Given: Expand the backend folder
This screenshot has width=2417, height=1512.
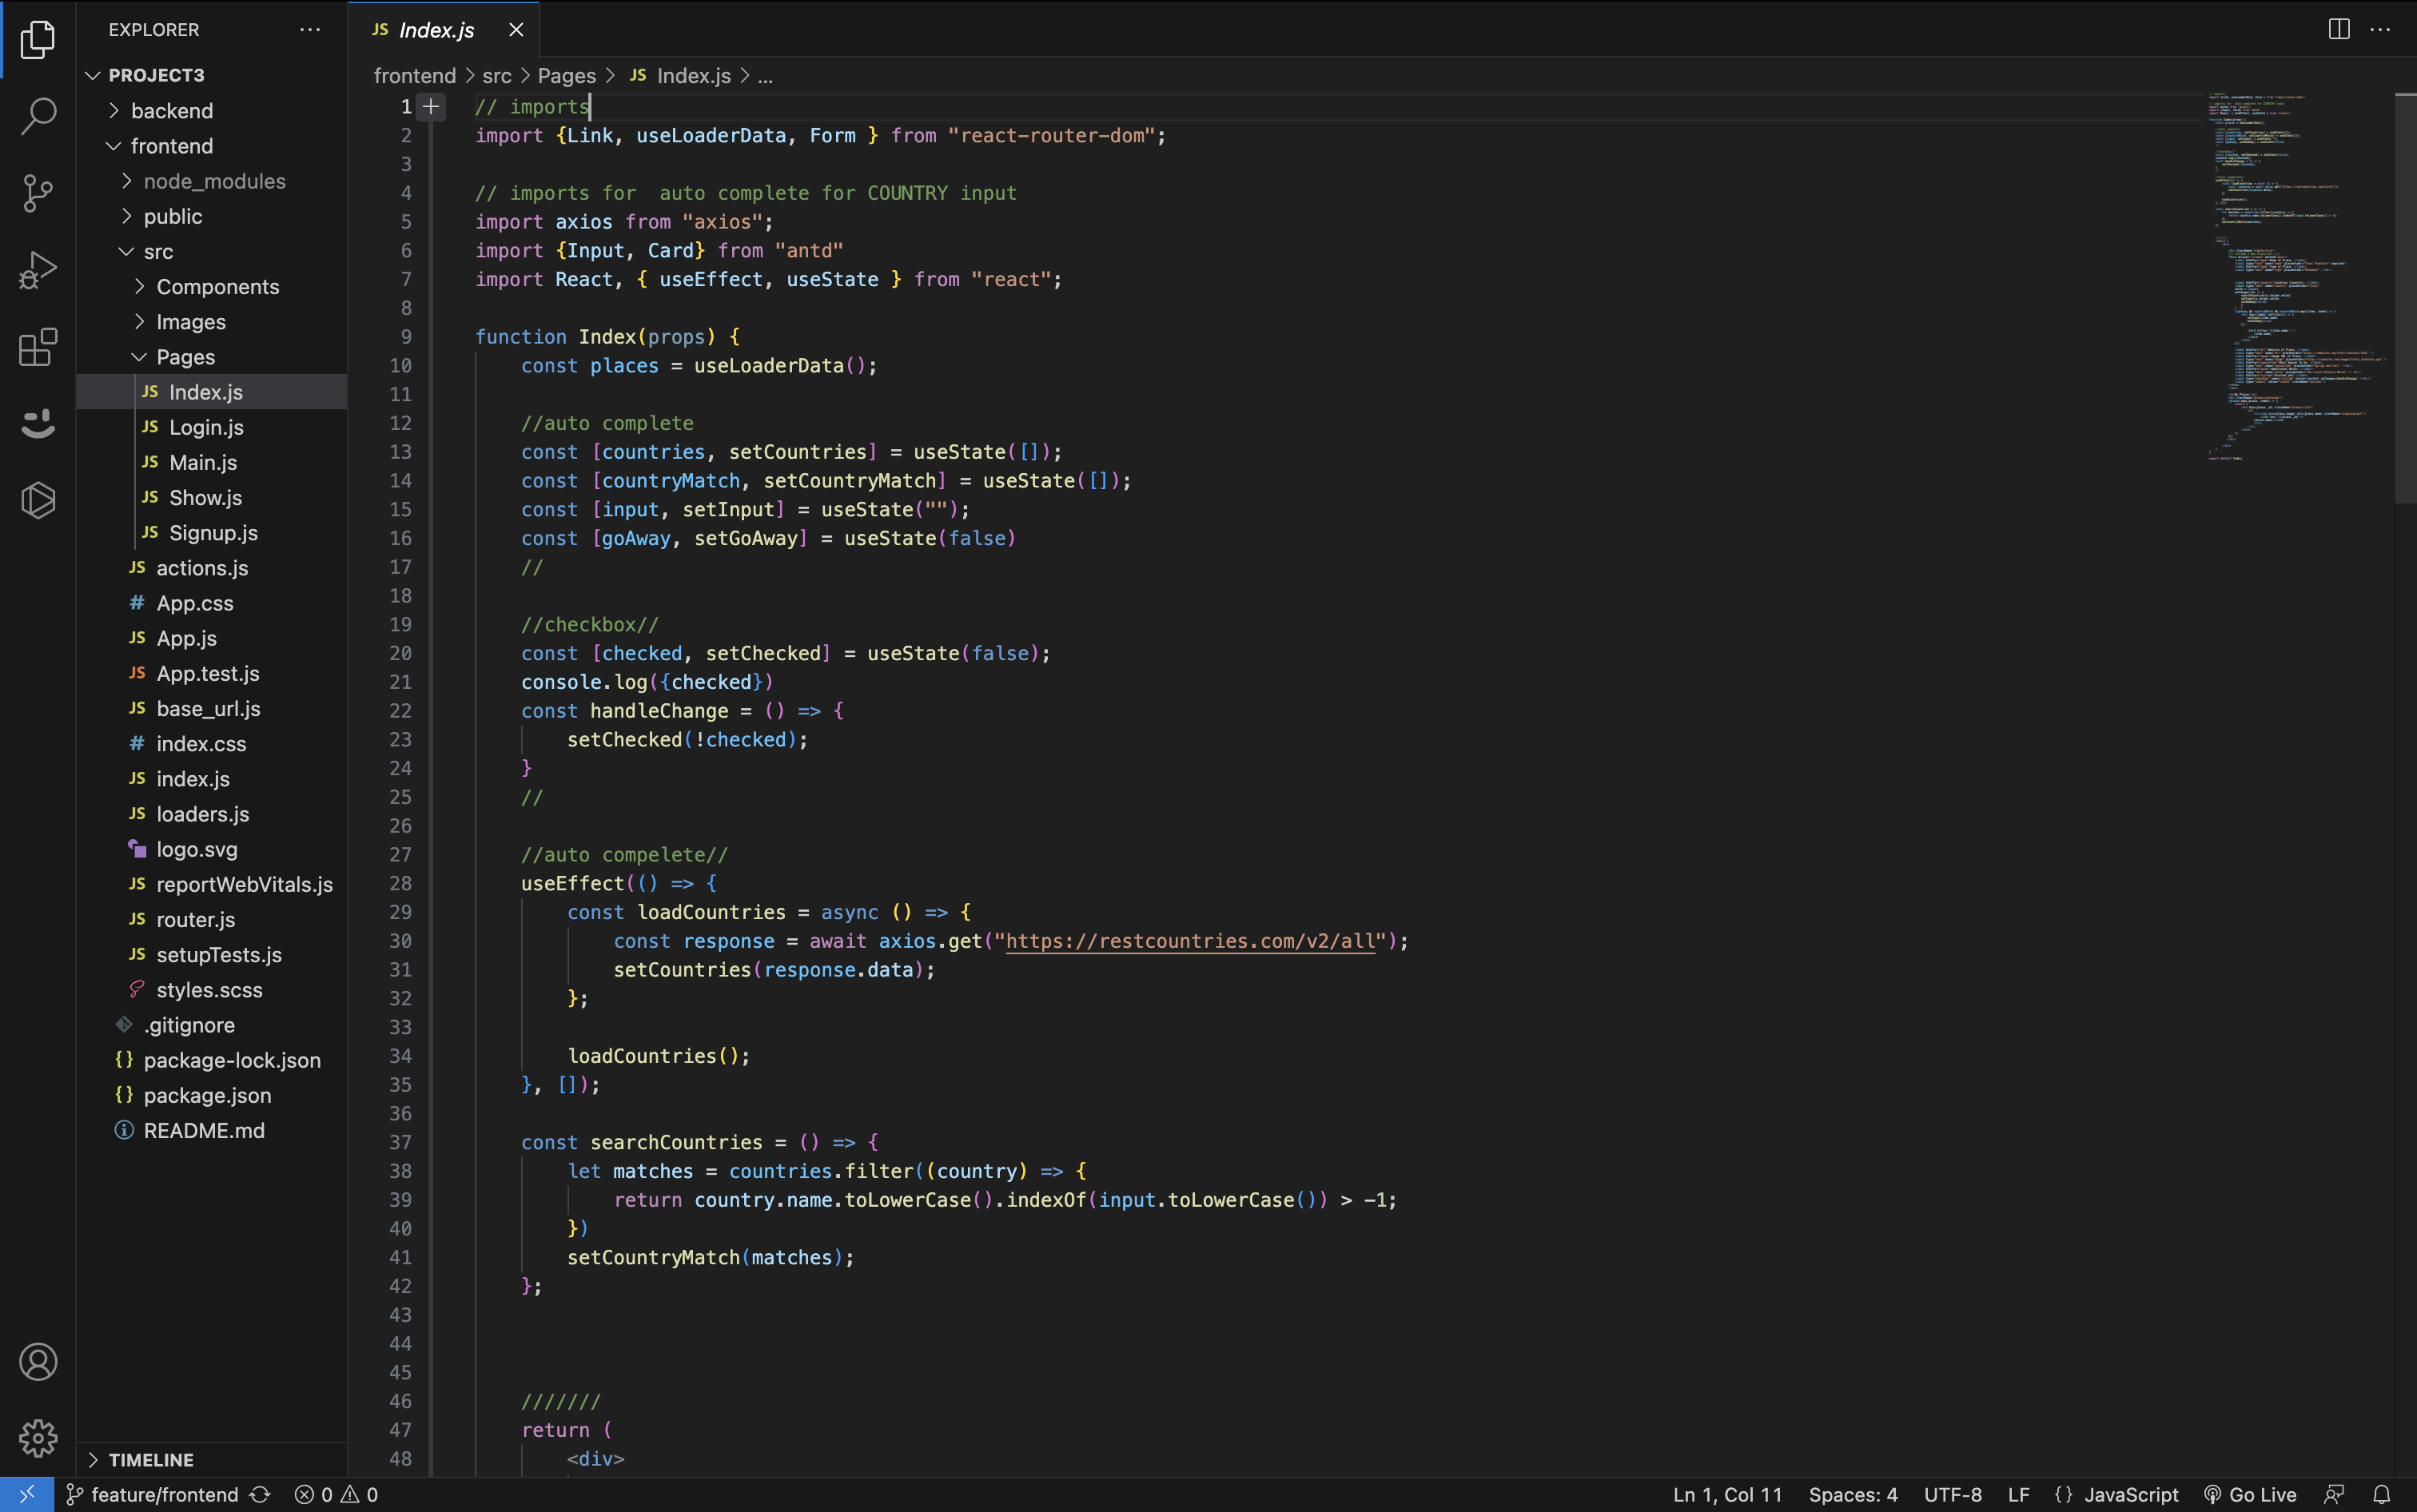Looking at the screenshot, I should (171, 111).
